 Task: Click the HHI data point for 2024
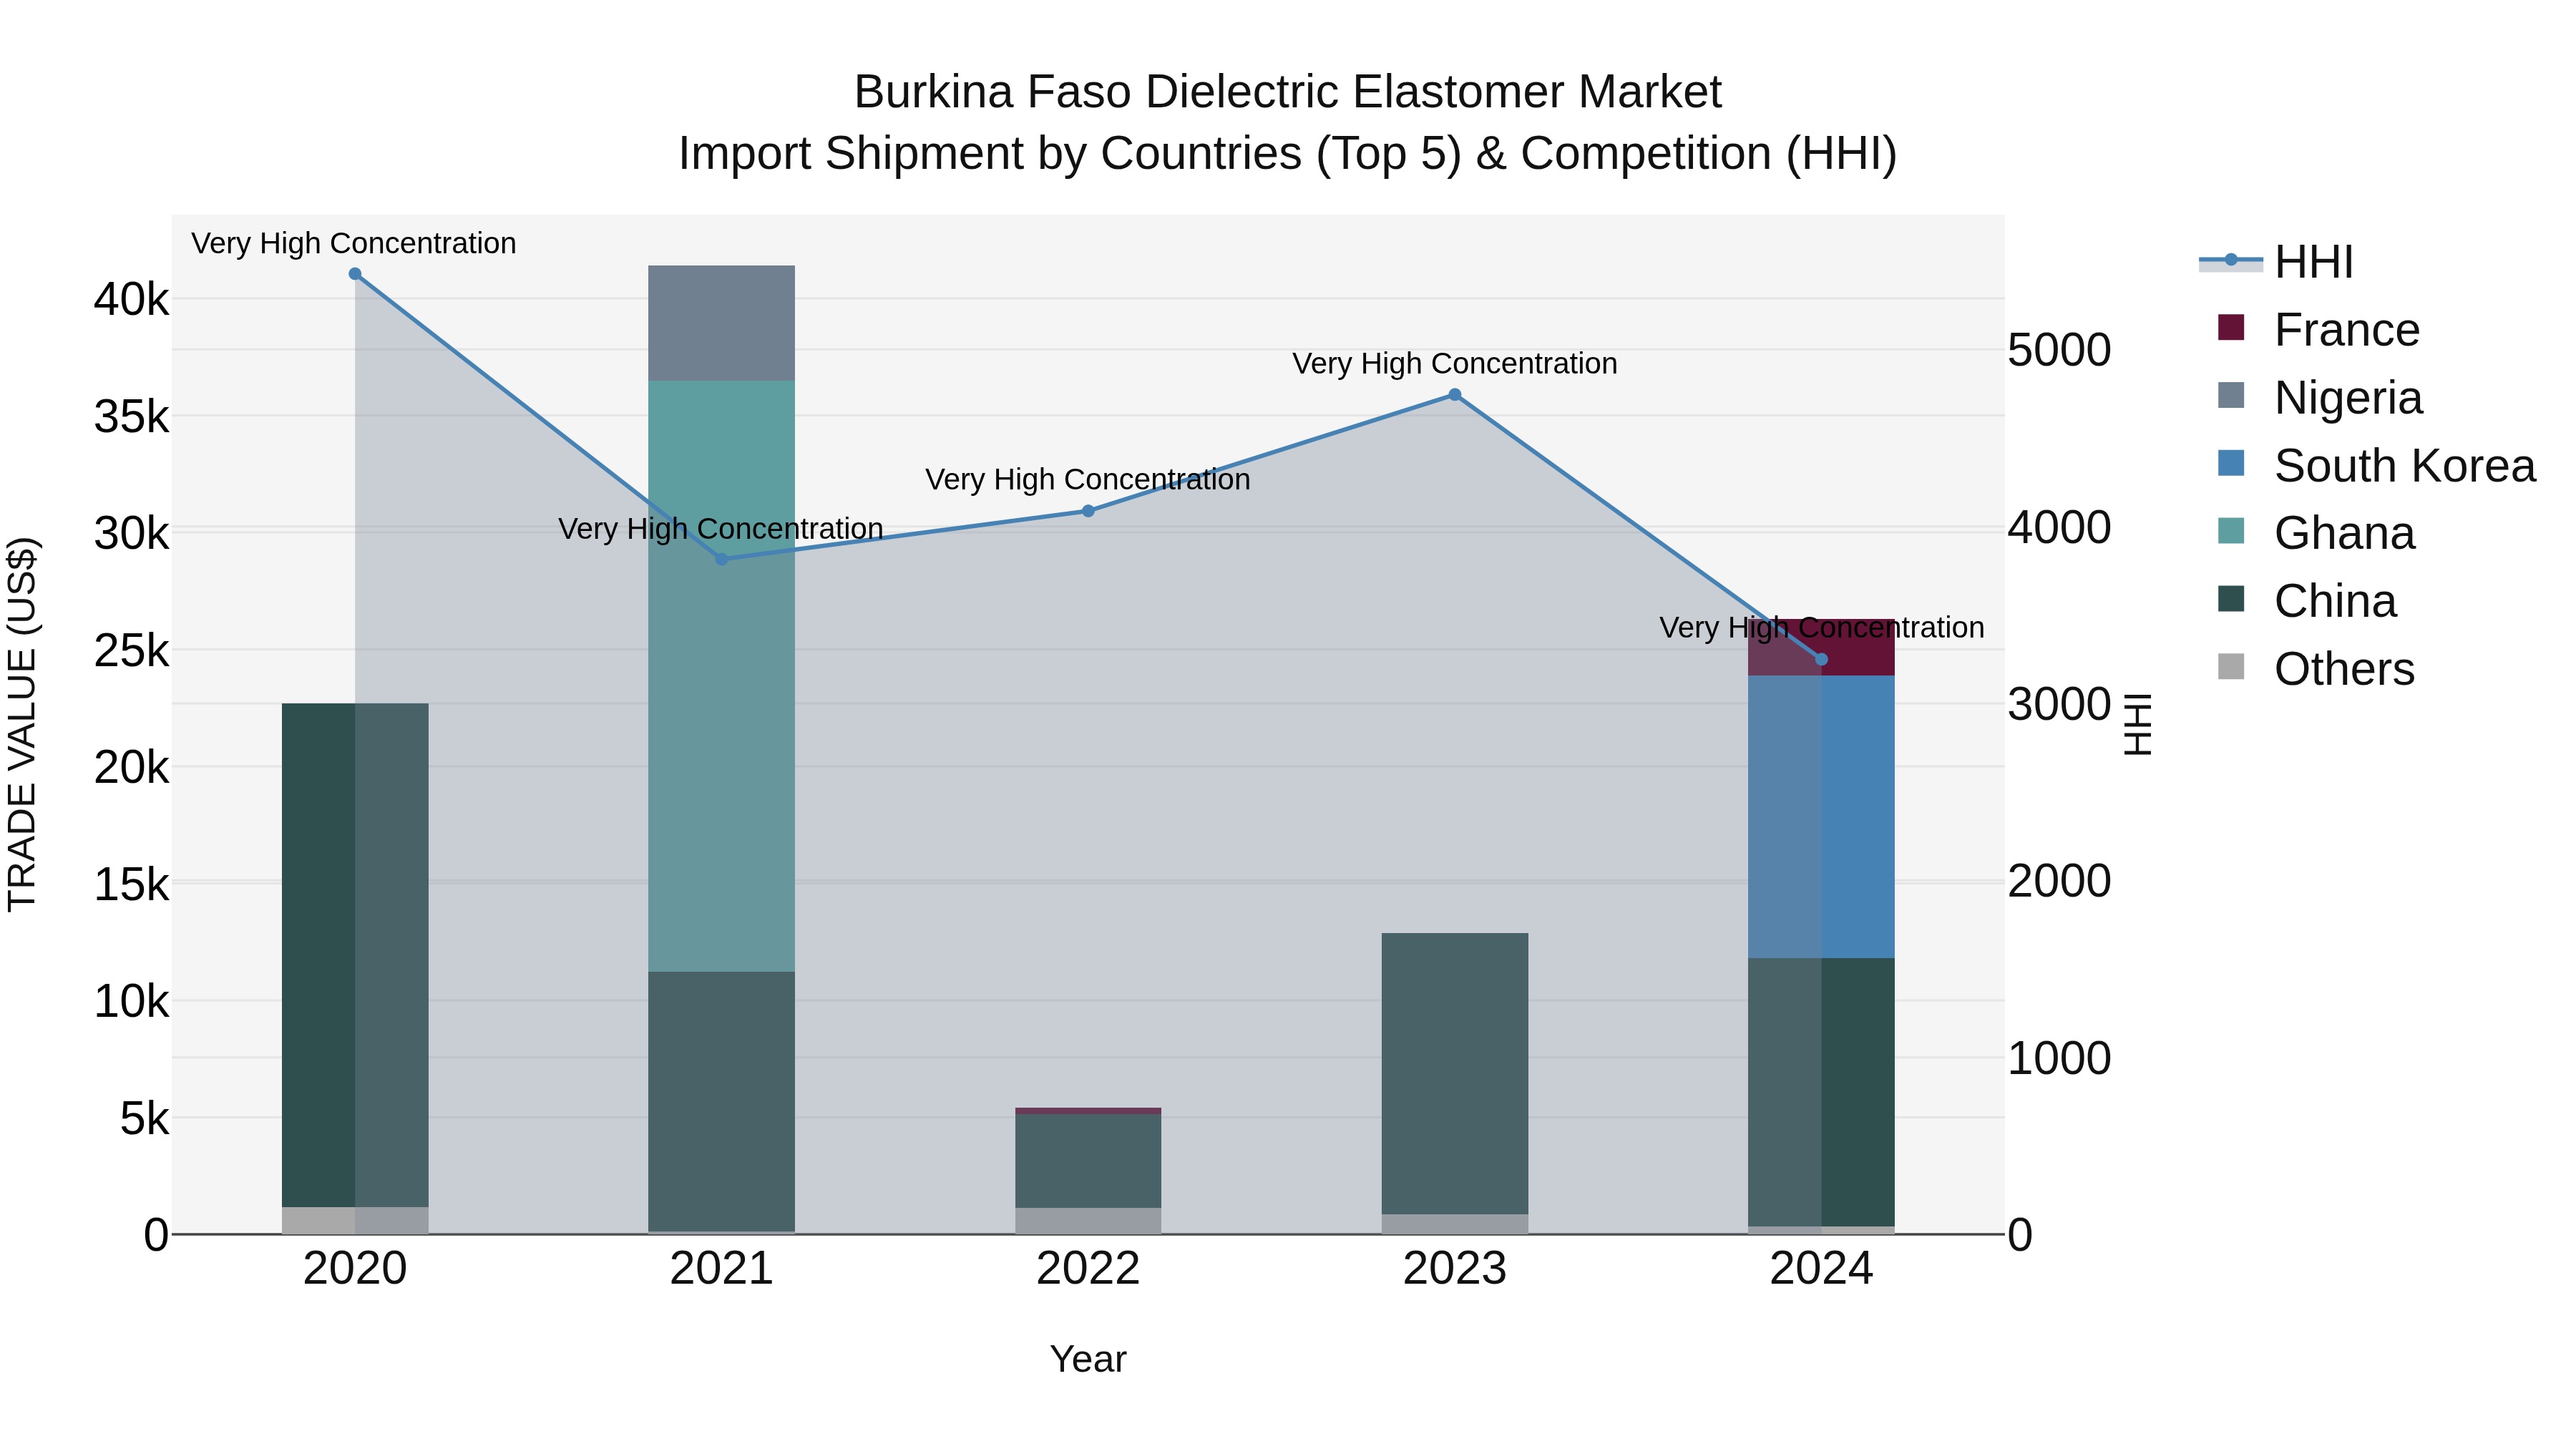coord(1821,659)
